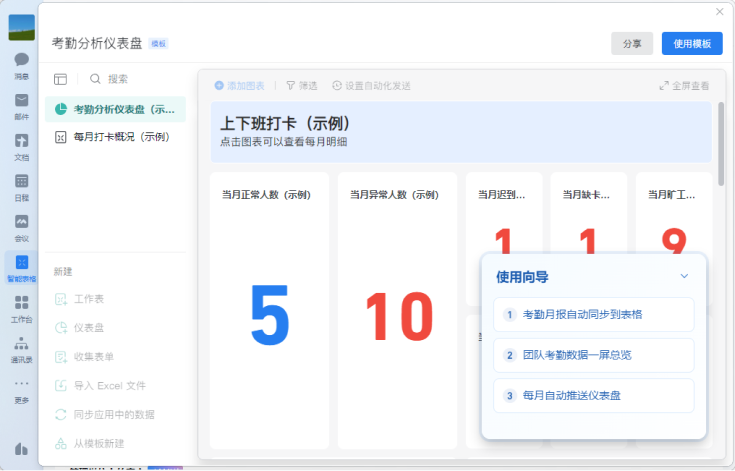Open the Meeting (会议) sidebar icon
This screenshot has width=735, height=471.
(x=22, y=228)
